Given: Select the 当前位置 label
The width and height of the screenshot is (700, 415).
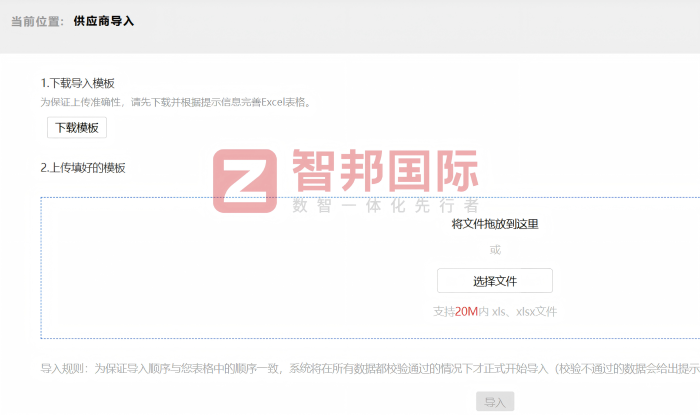Looking at the screenshot, I should [38, 21].
